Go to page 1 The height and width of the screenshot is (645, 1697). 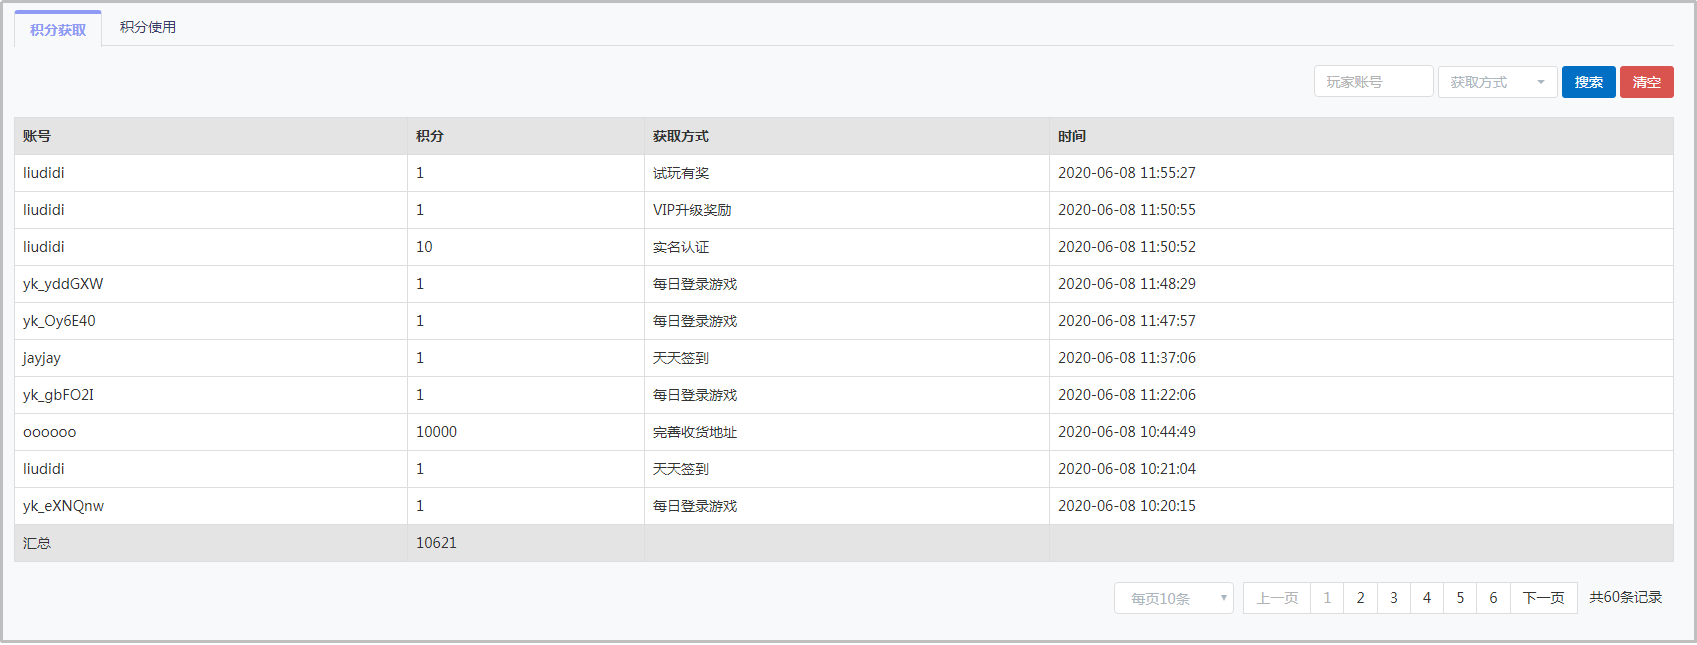[x=1327, y=598]
